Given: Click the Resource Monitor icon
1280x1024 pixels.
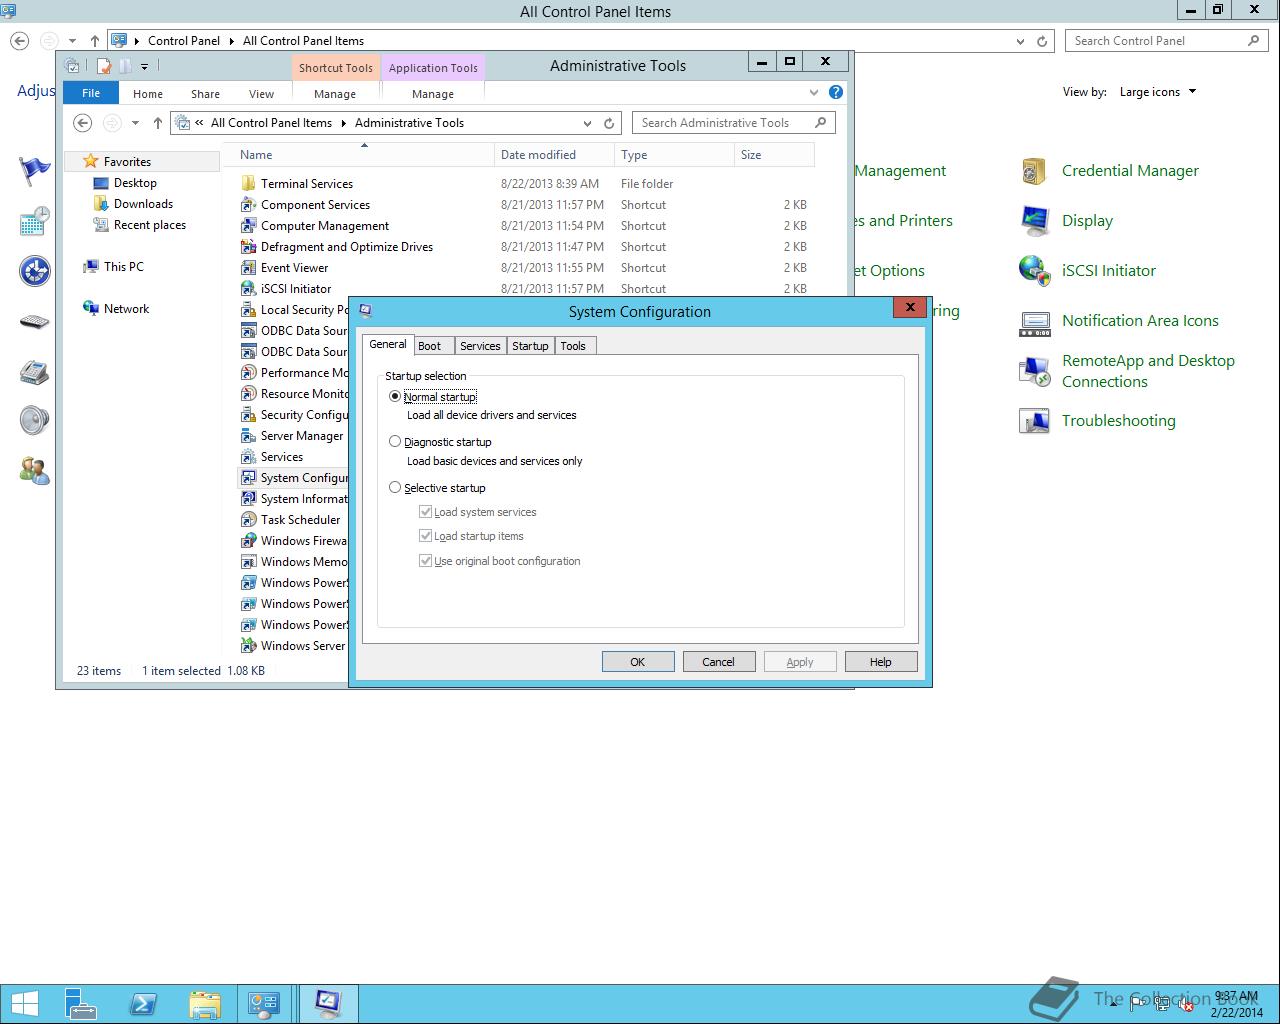Looking at the screenshot, I should [x=249, y=393].
